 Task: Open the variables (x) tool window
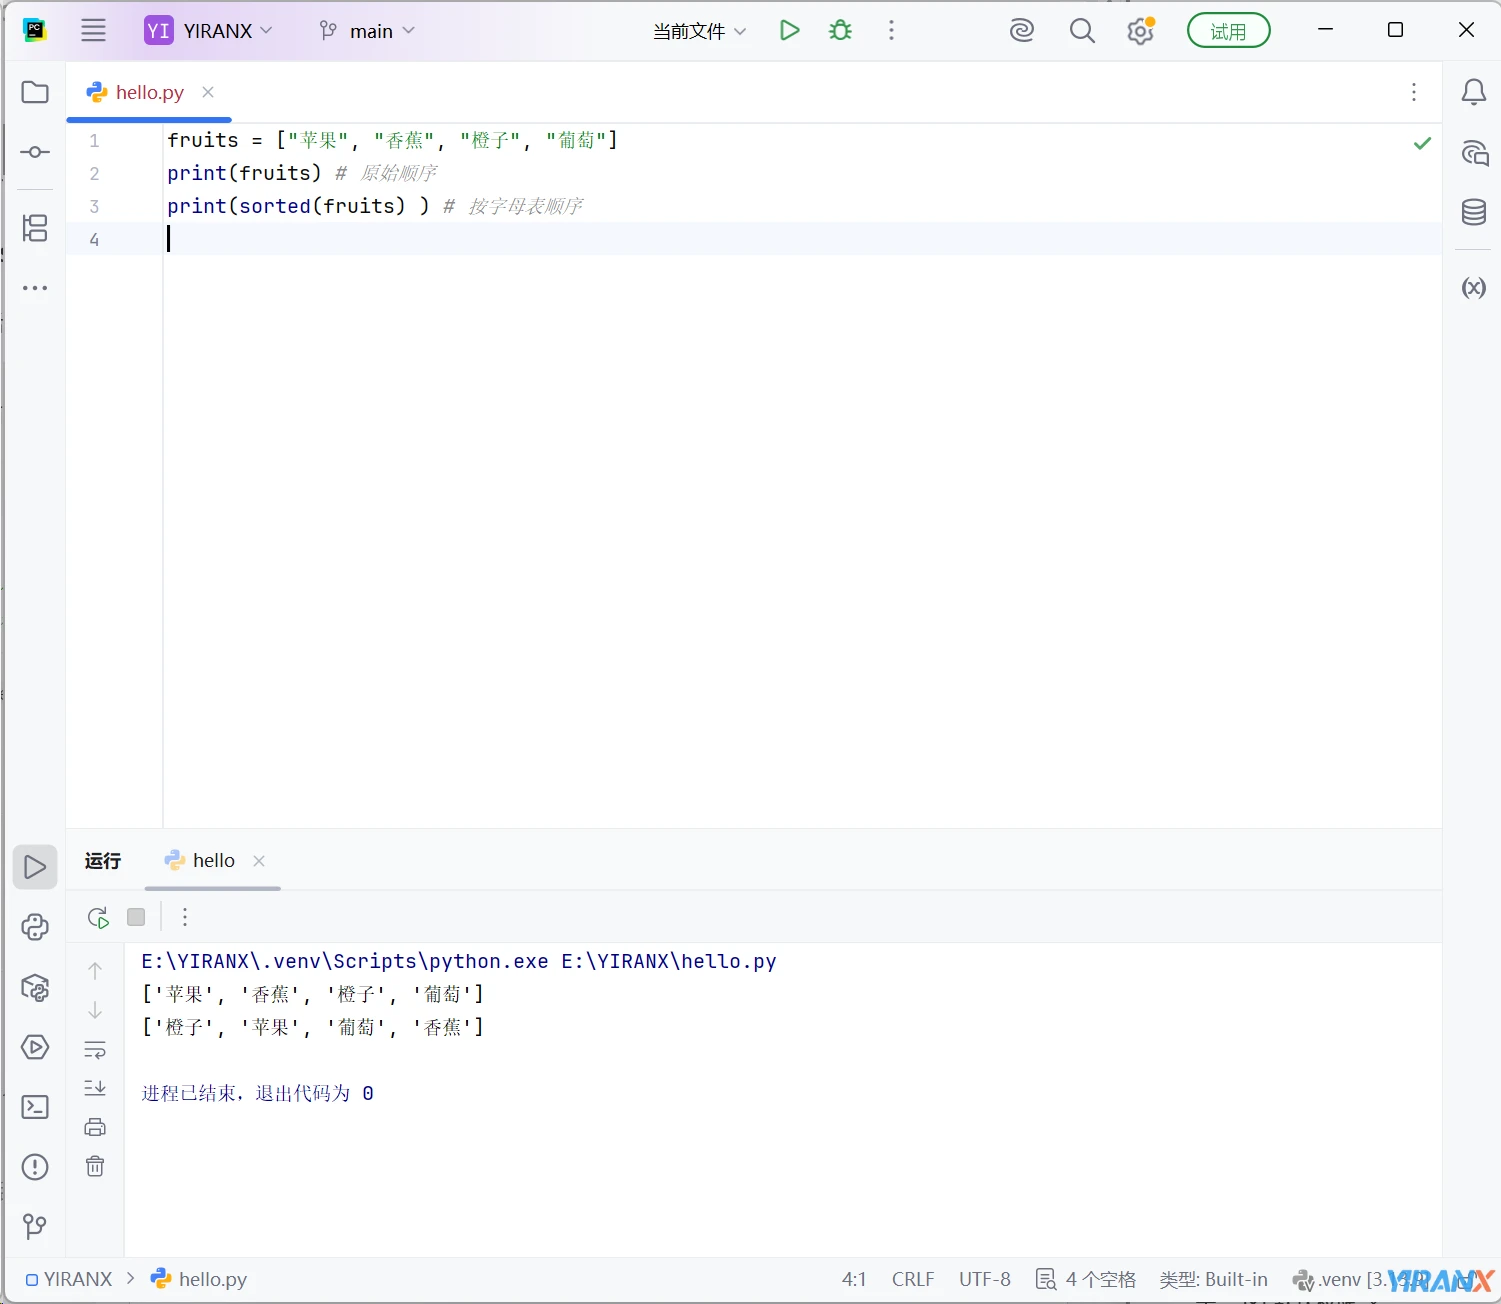click(1474, 288)
